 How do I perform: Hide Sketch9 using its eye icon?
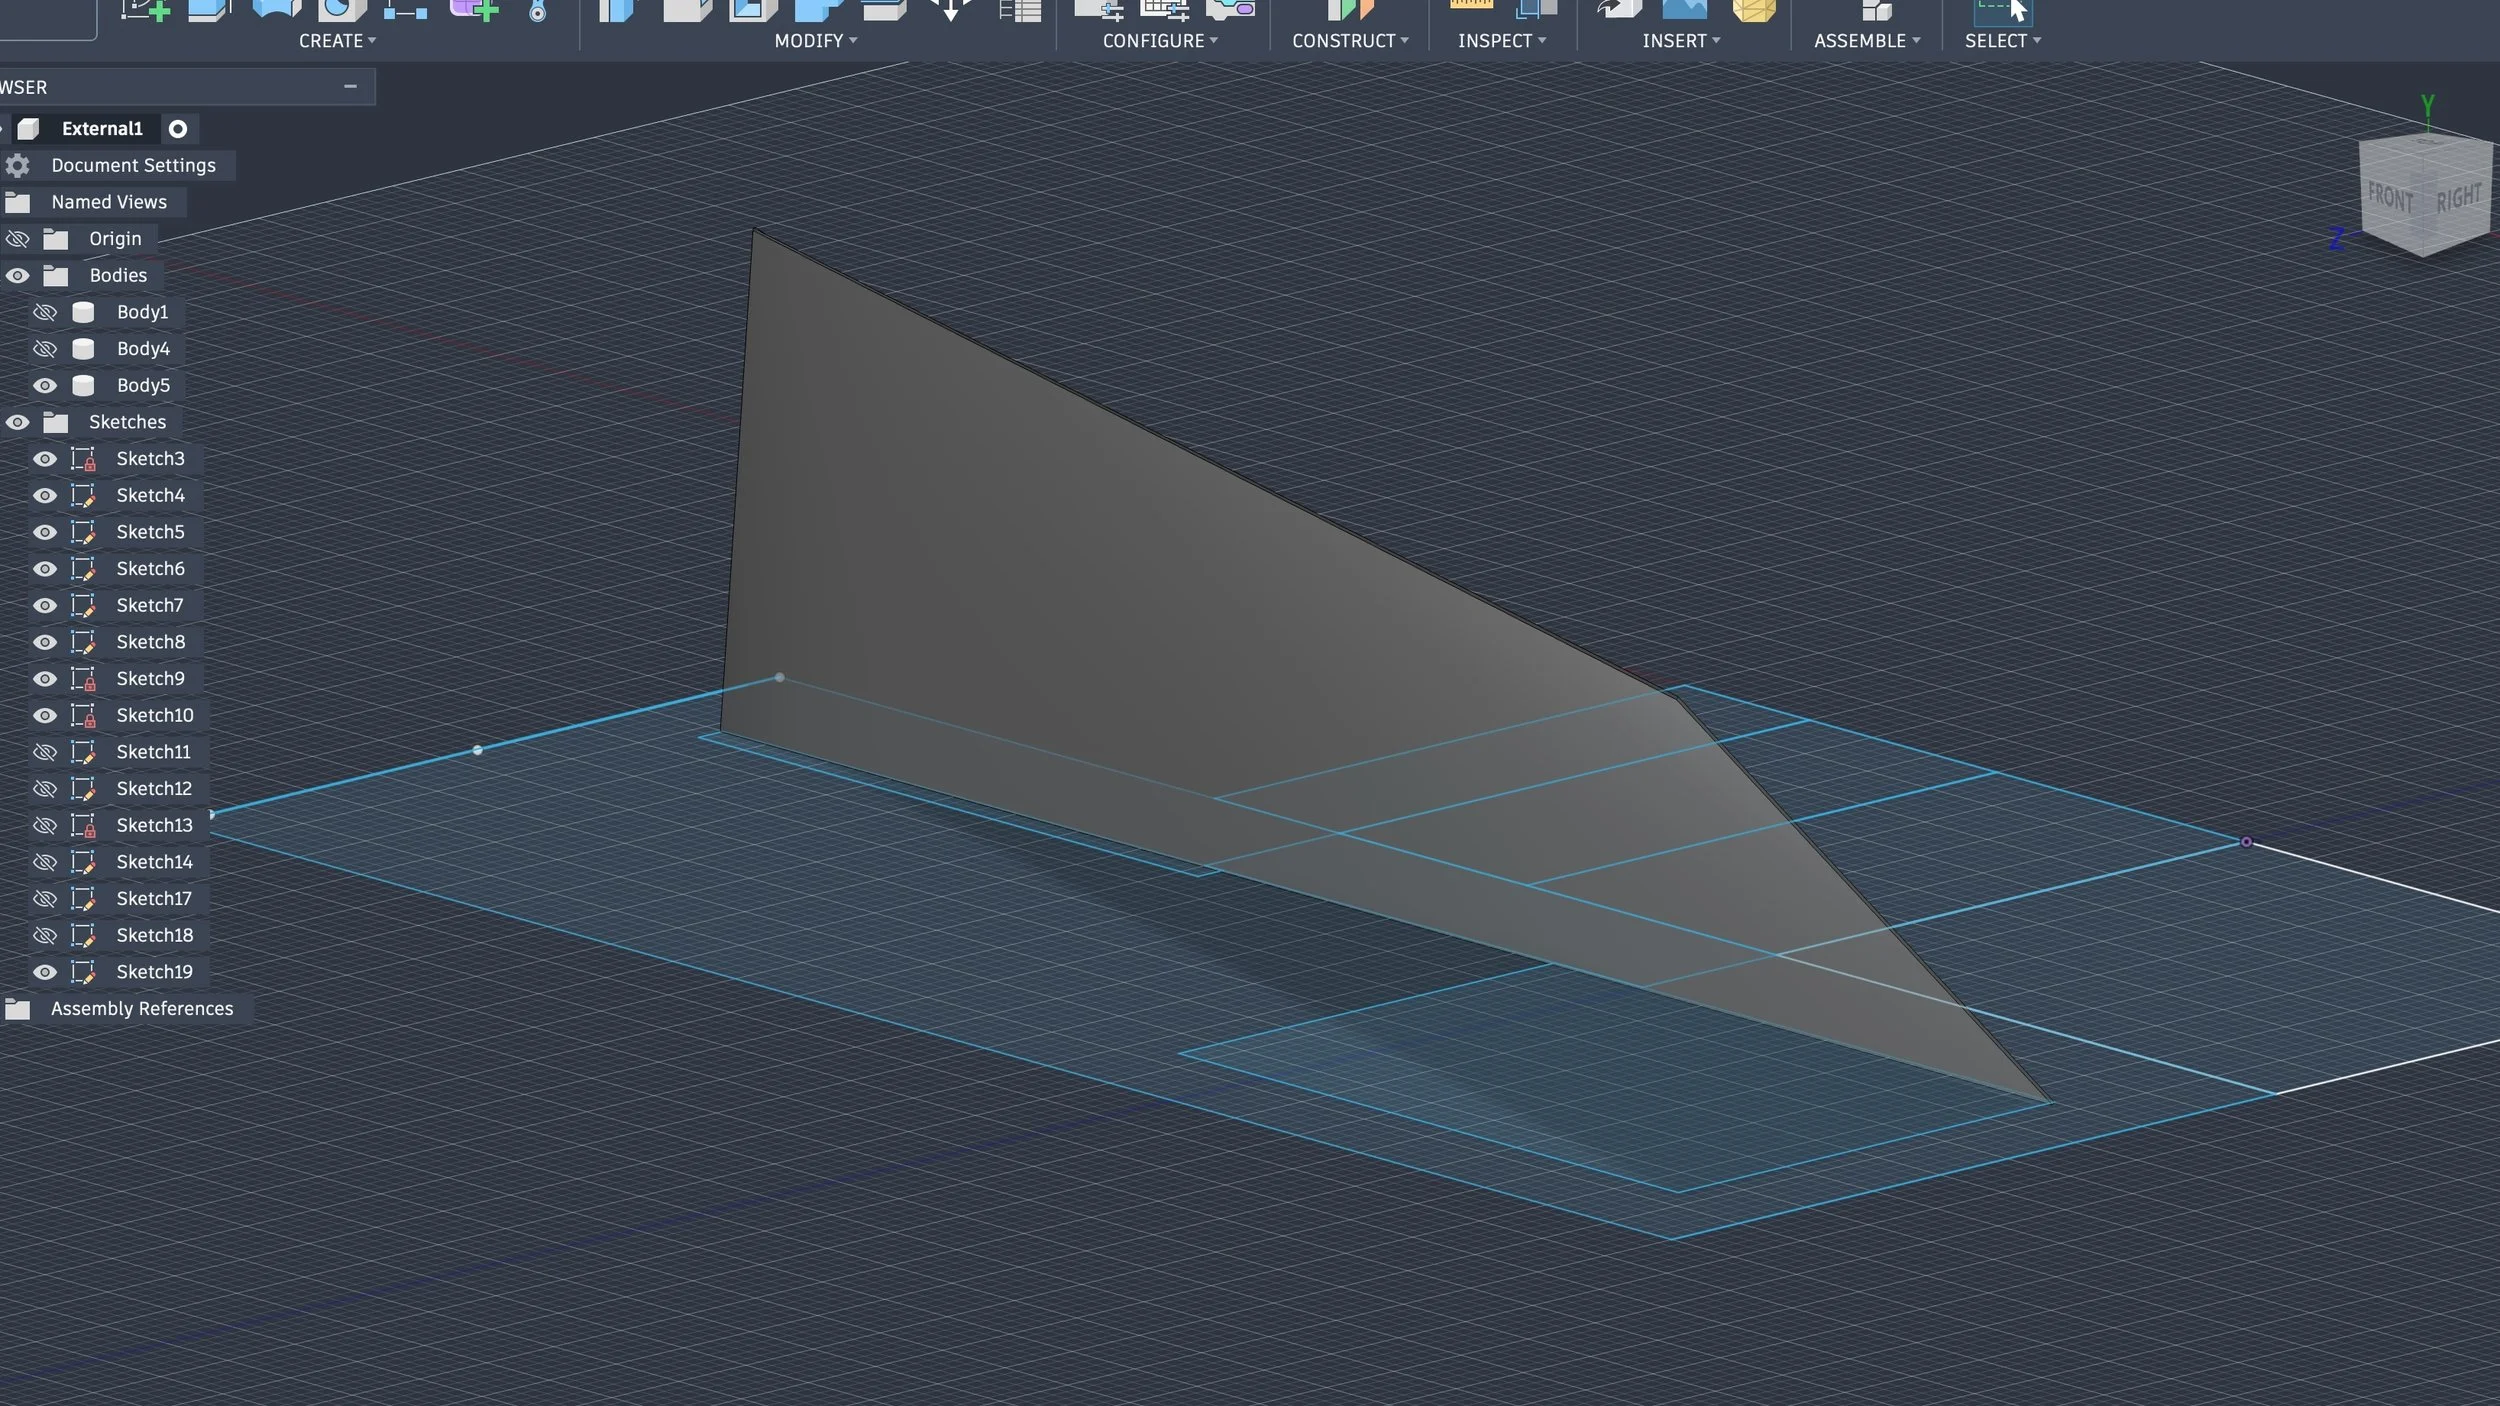pos(45,679)
